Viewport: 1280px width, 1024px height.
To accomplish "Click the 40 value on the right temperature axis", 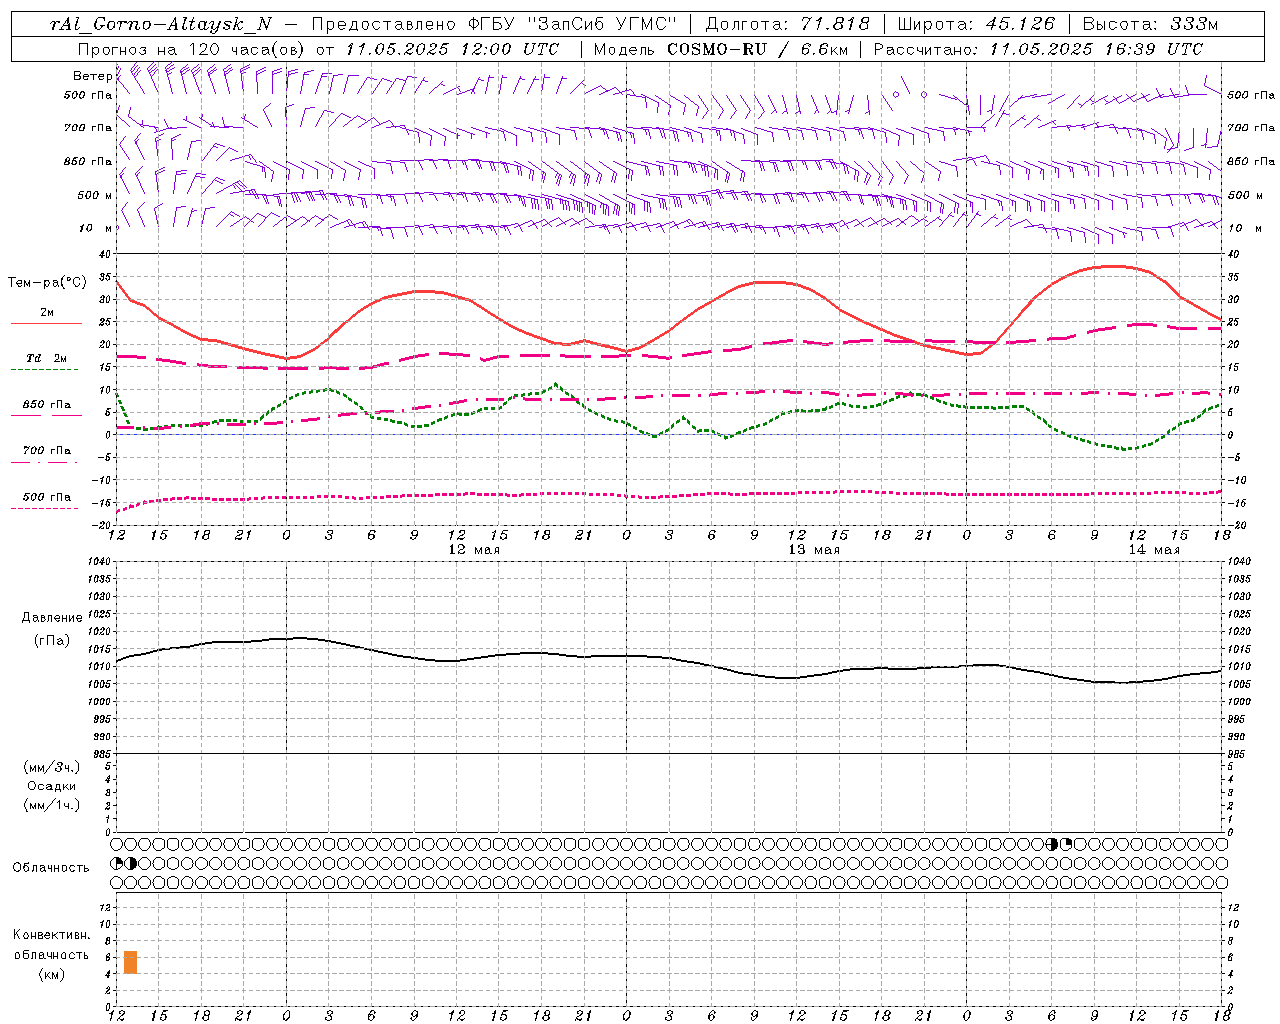I will [1234, 254].
